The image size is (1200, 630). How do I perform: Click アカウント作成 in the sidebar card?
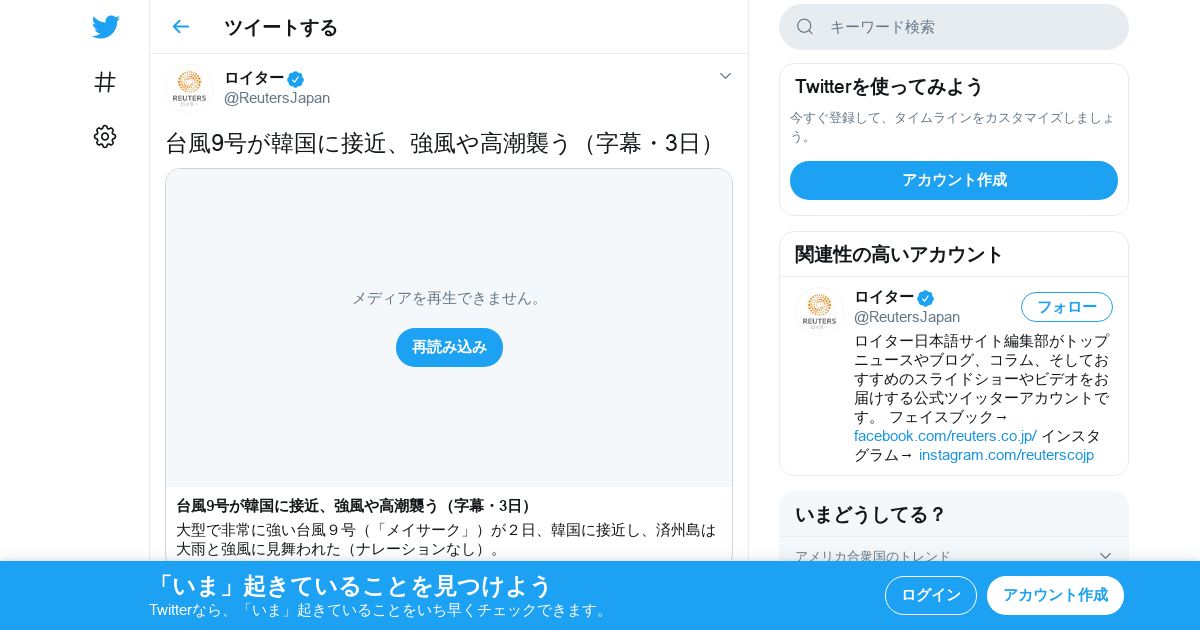[x=954, y=180]
